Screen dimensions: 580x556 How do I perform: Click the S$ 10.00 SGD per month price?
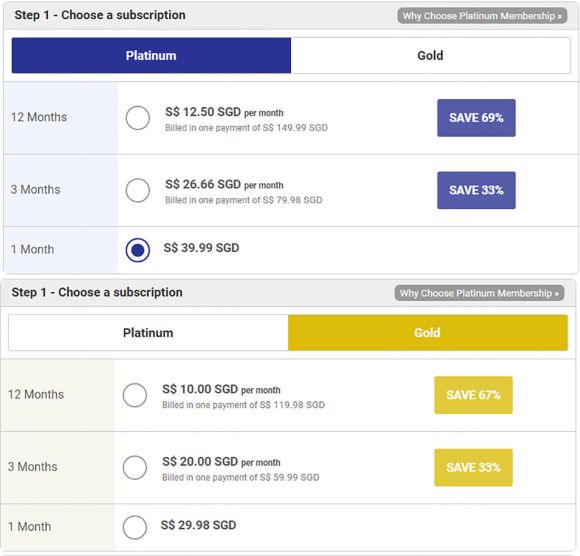[x=221, y=390]
